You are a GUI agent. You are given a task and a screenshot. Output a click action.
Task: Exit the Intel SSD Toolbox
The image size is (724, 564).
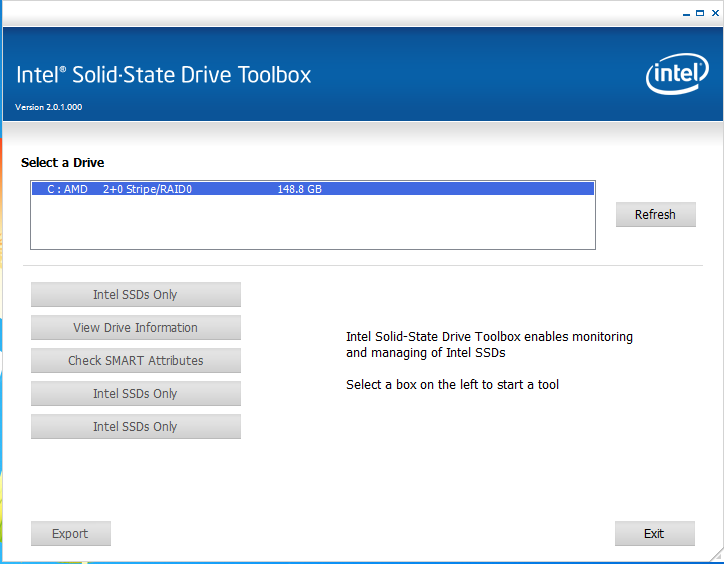pos(654,534)
